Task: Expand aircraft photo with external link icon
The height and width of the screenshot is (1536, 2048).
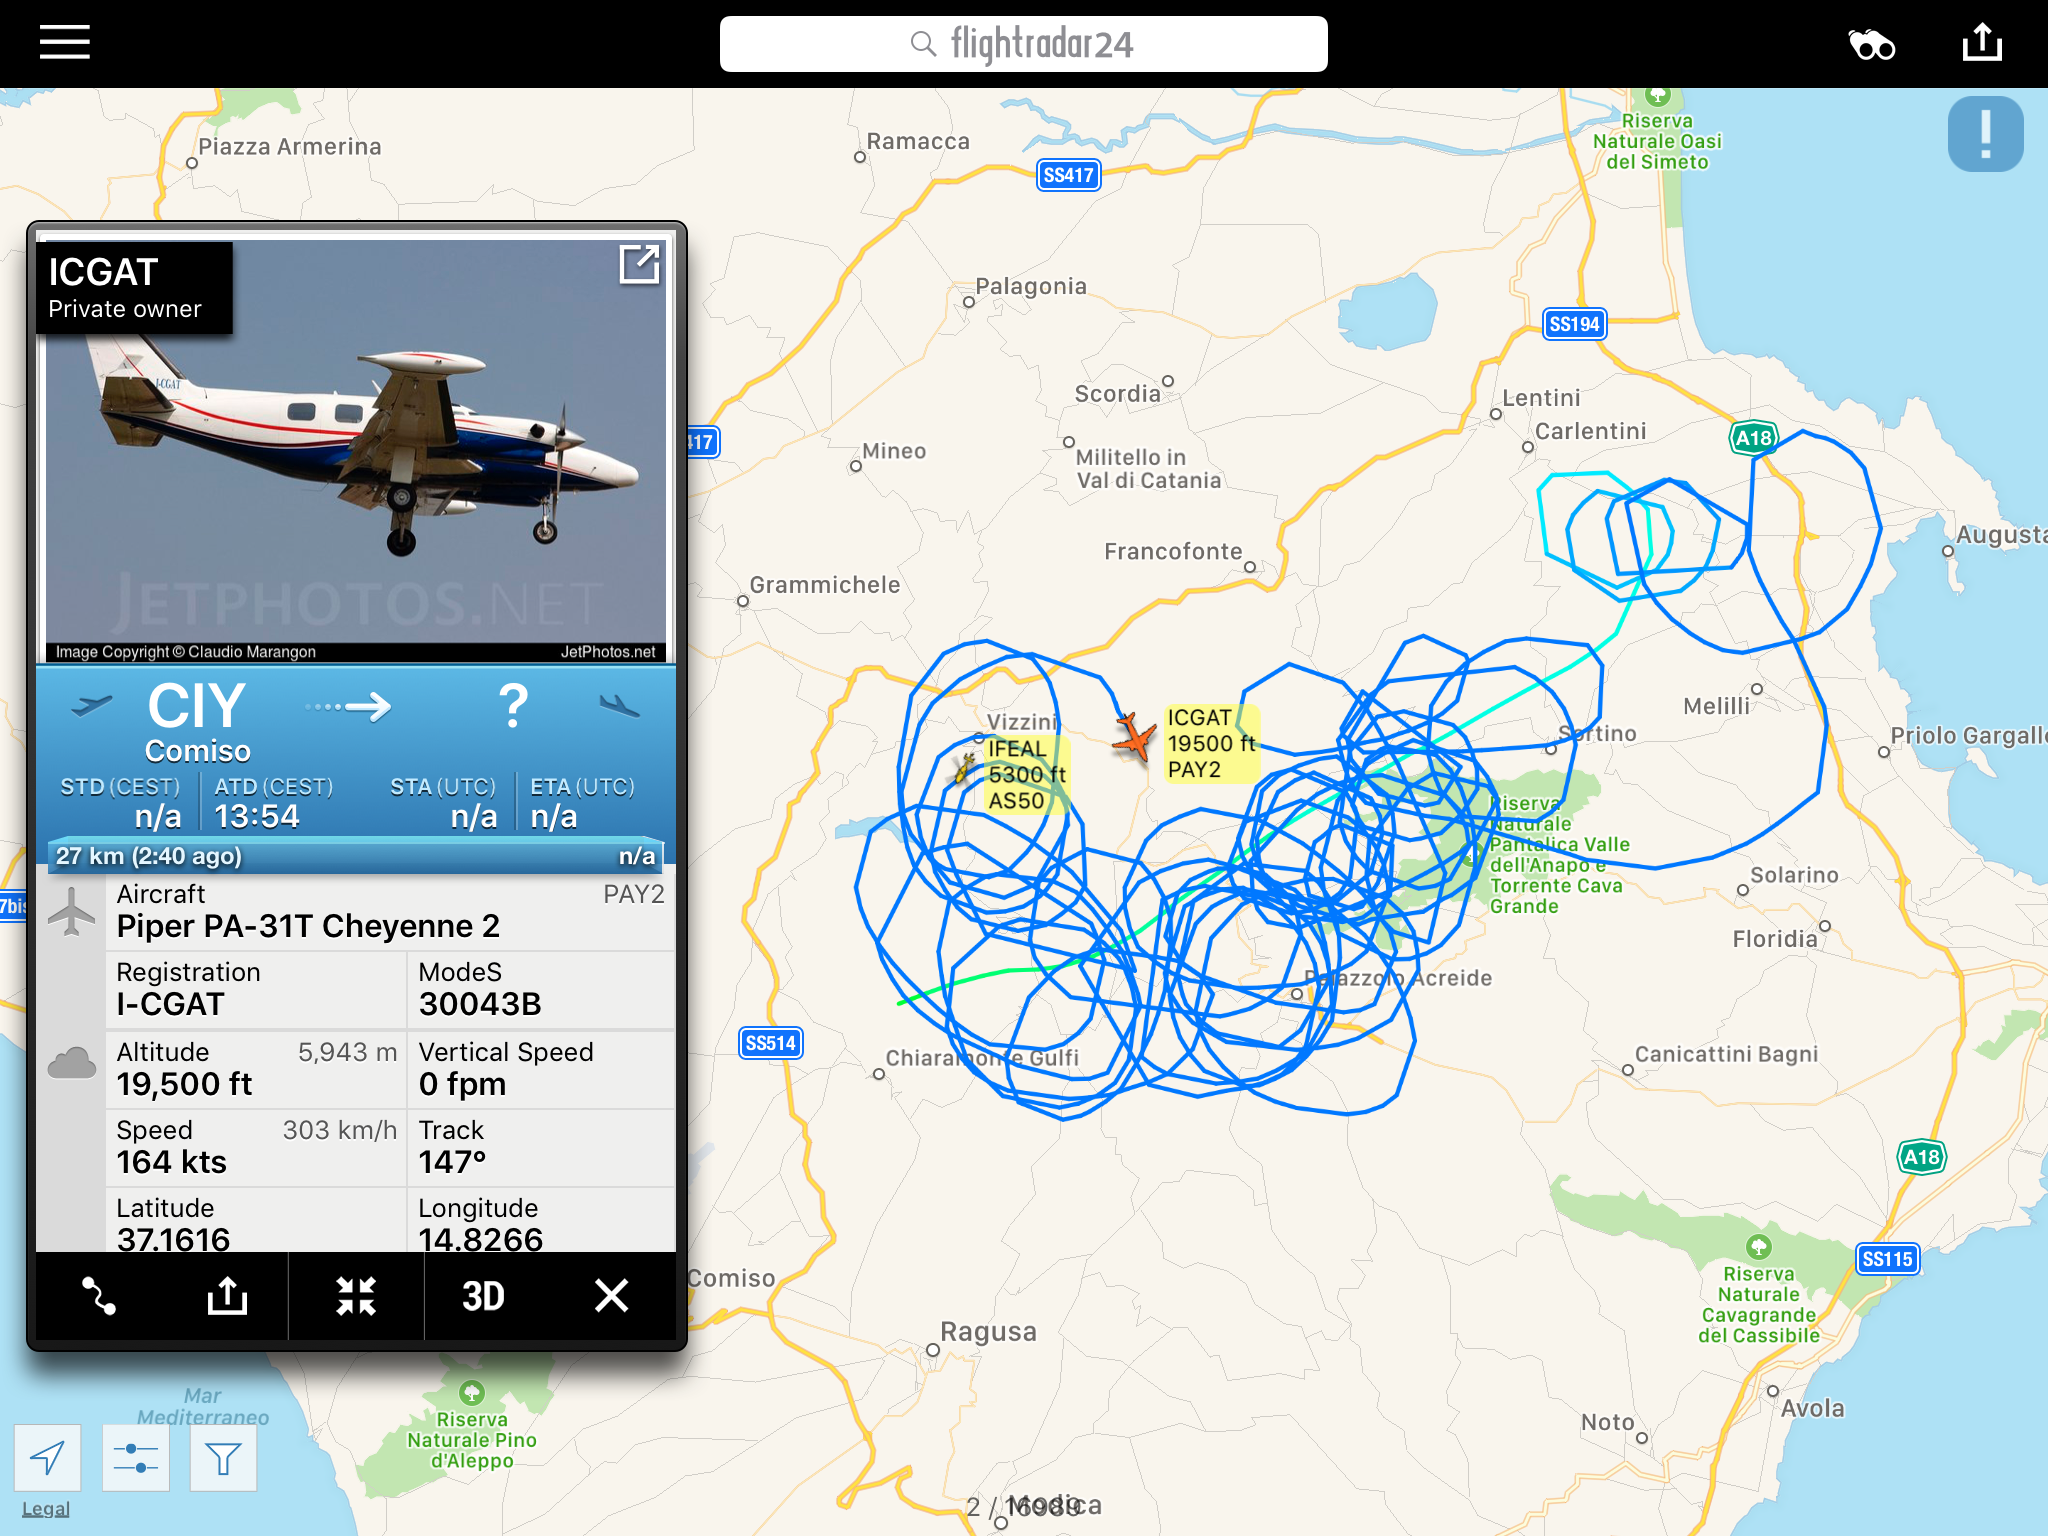Action: (x=639, y=265)
